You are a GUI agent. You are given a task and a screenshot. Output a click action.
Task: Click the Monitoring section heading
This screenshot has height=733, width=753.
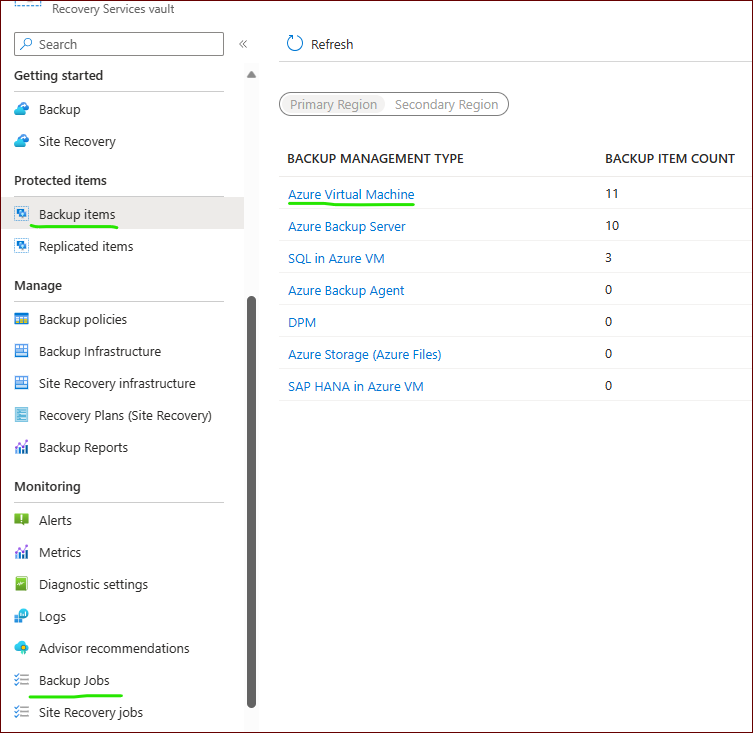coord(48,487)
